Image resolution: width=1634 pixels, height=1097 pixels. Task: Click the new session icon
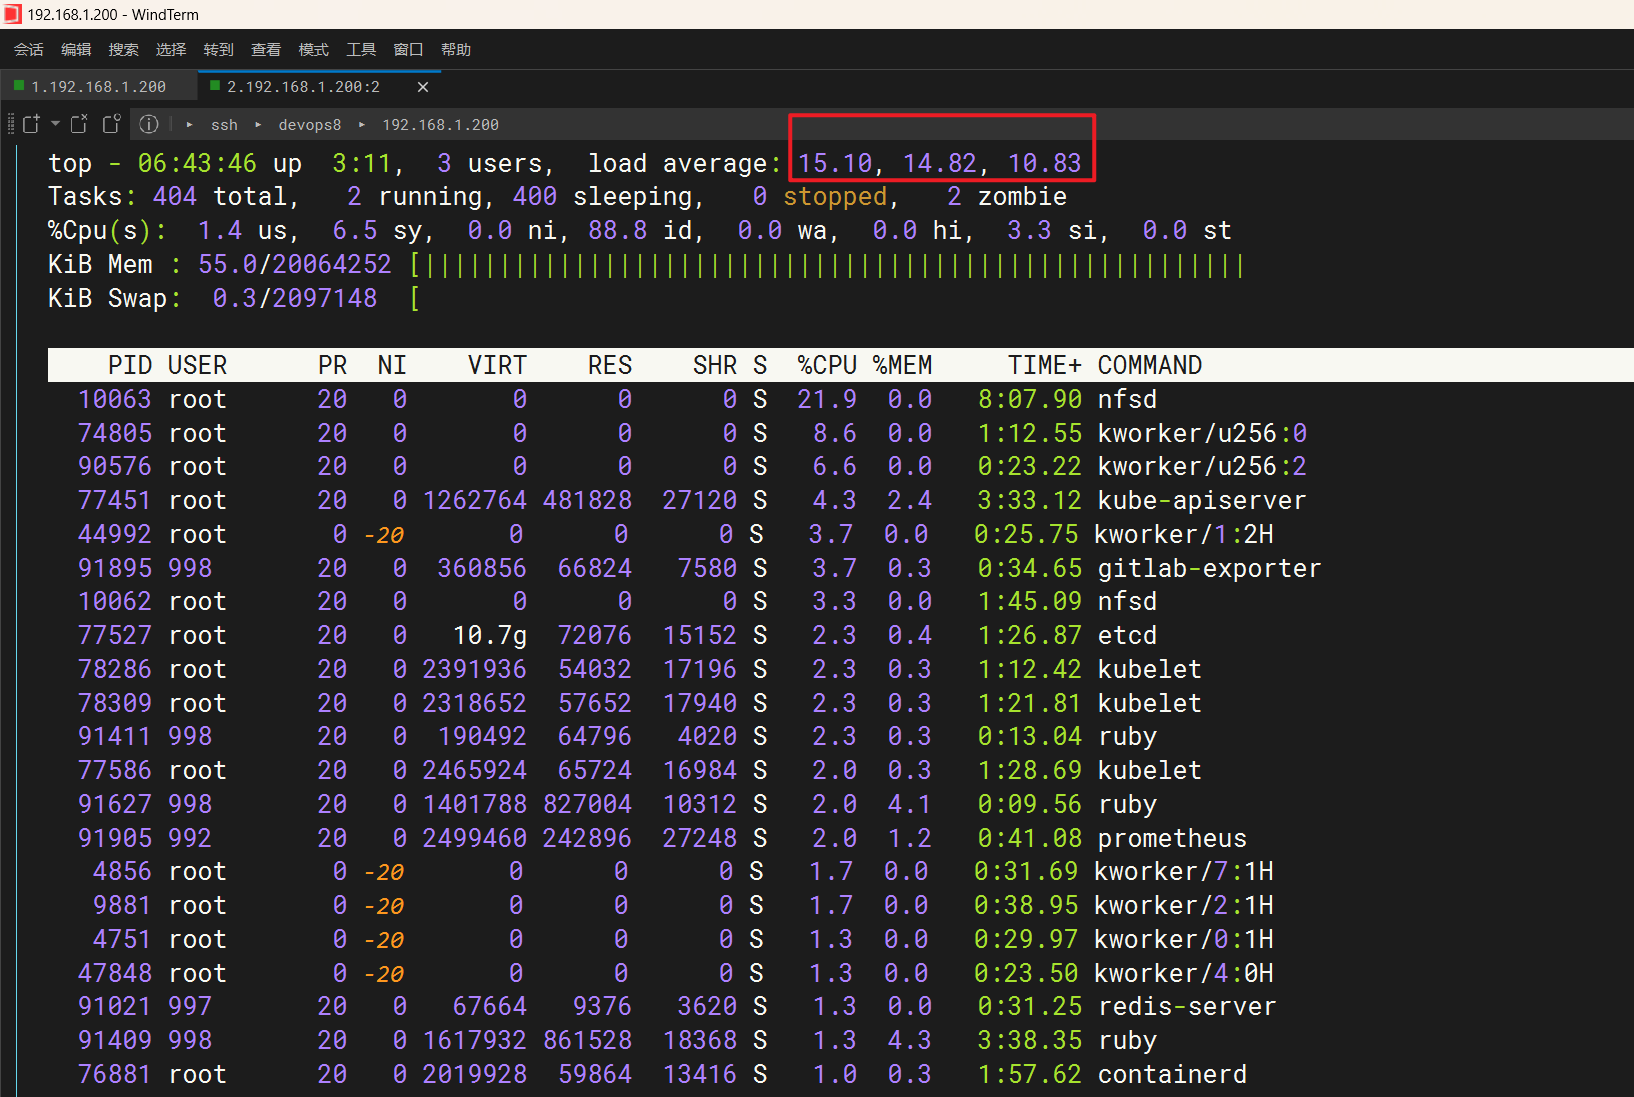(31, 124)
